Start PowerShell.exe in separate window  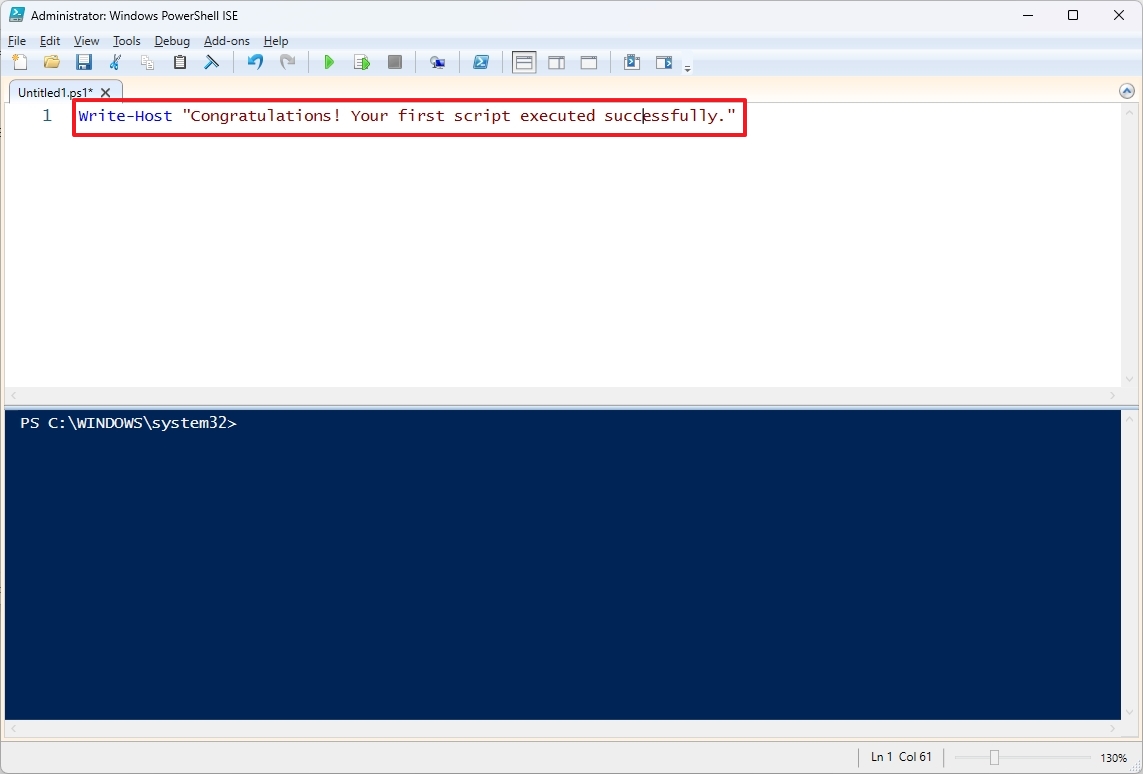pyautogui.click(x=480, y=63)
